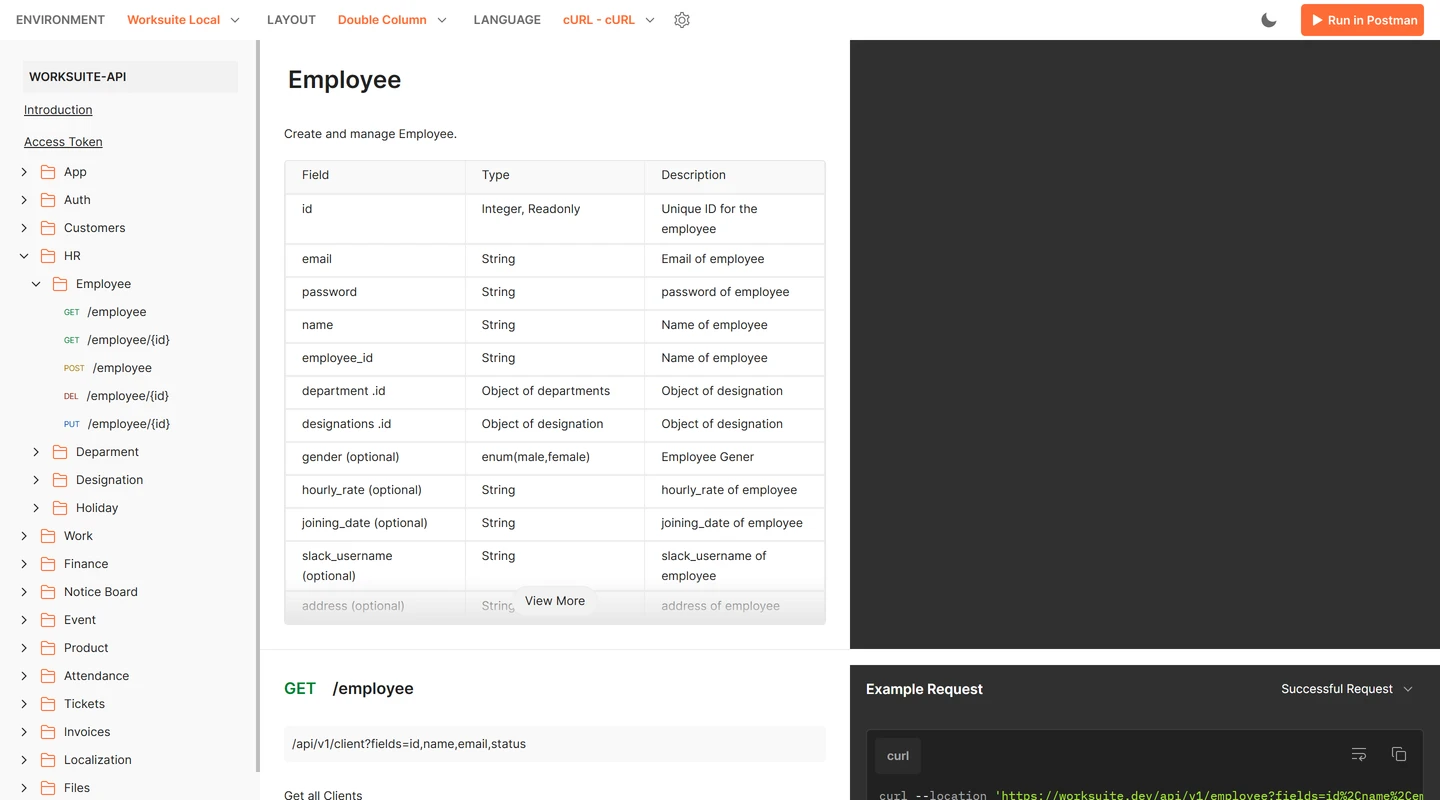
Task: Collapse the Employee subfolder chevron
Action: [x=36, y=284]
